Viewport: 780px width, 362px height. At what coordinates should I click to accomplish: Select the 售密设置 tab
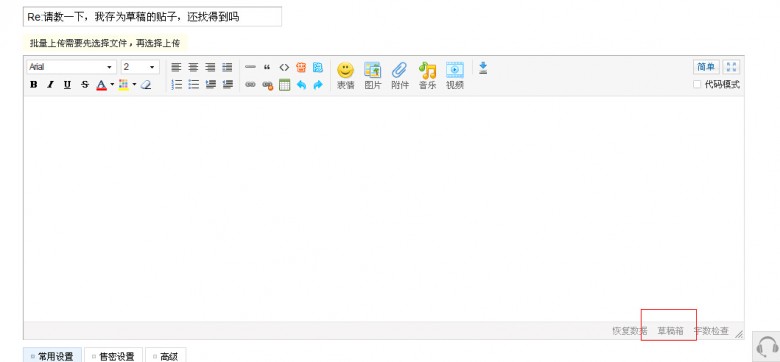click(113, 356)
